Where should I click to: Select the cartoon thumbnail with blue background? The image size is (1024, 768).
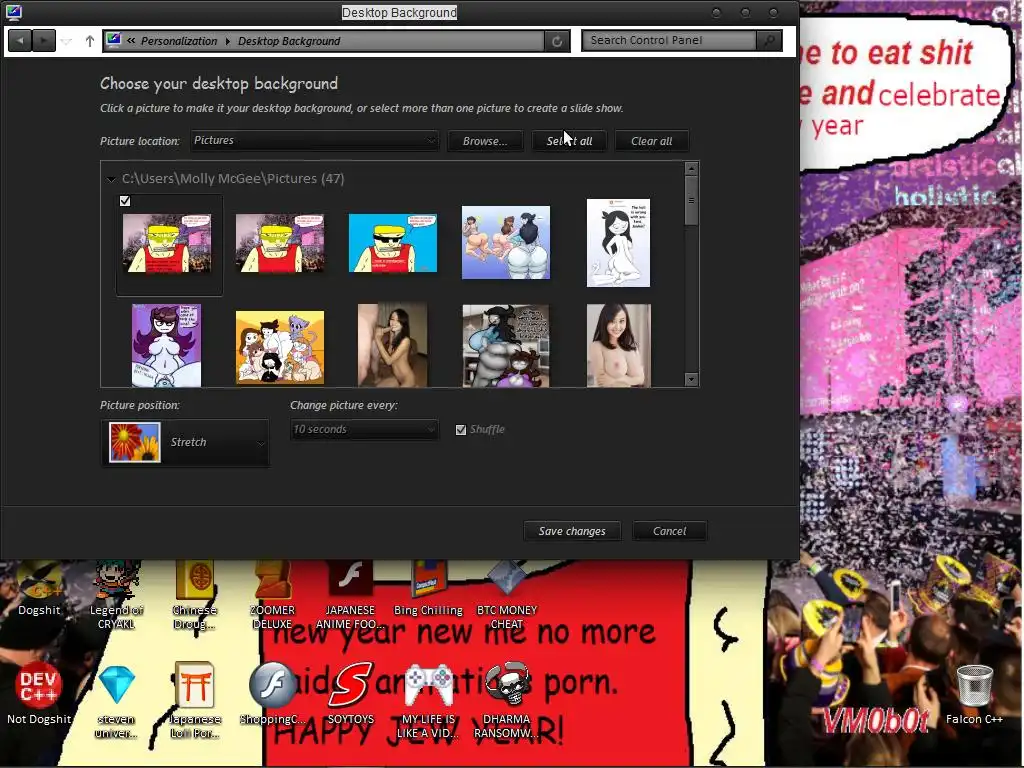click(392, 243)
